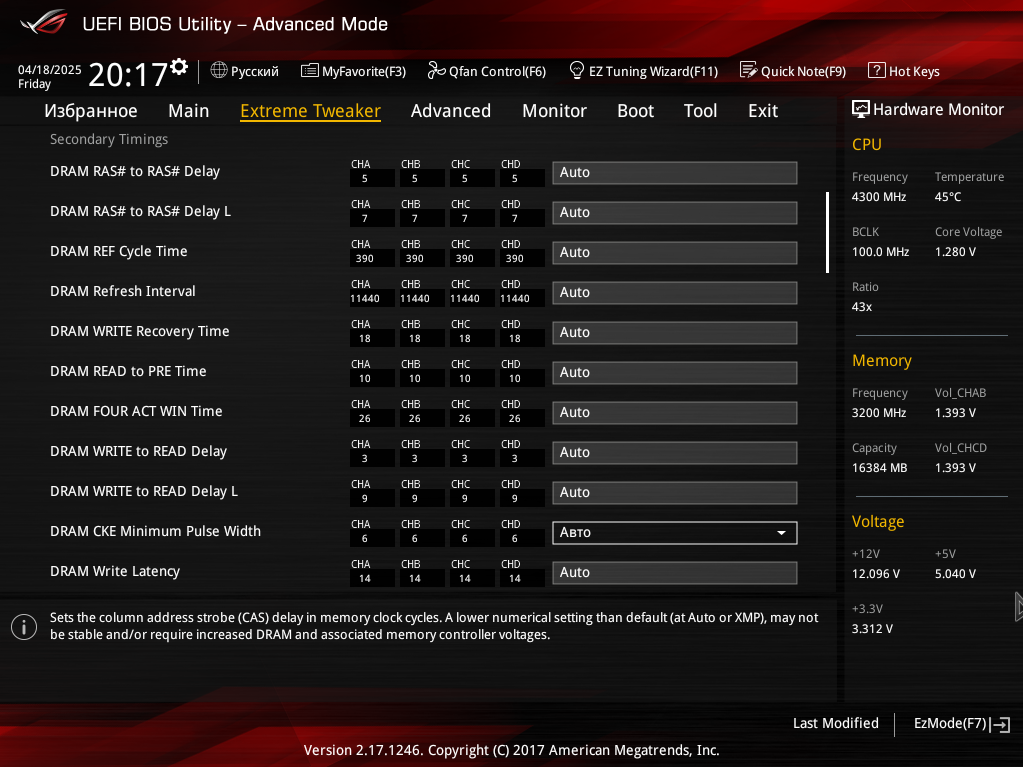Launch EZ Tuning Wizard lightbulb icon

pos(577,70)
